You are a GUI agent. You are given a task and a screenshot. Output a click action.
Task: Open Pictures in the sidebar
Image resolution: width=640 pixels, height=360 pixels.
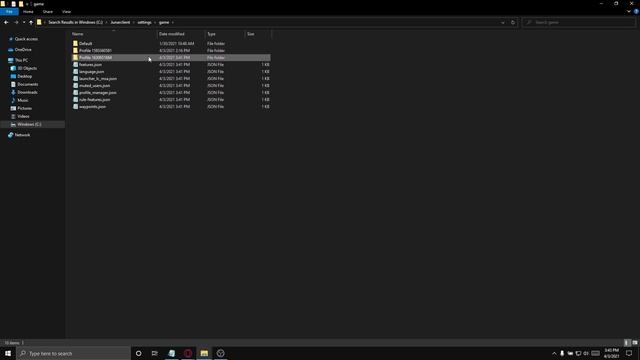pyautogui.click(x=24, y=108)
